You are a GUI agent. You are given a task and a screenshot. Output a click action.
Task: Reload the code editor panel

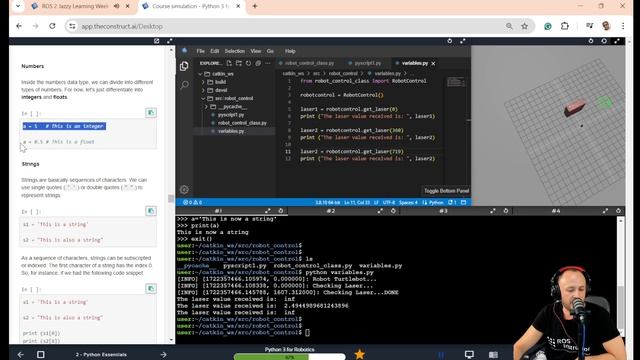pos(450,41)
